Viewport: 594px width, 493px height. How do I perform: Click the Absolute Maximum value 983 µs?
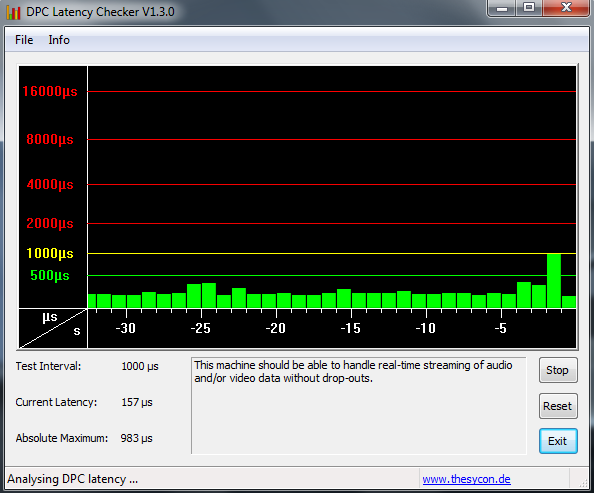click(x=136, y=438)
